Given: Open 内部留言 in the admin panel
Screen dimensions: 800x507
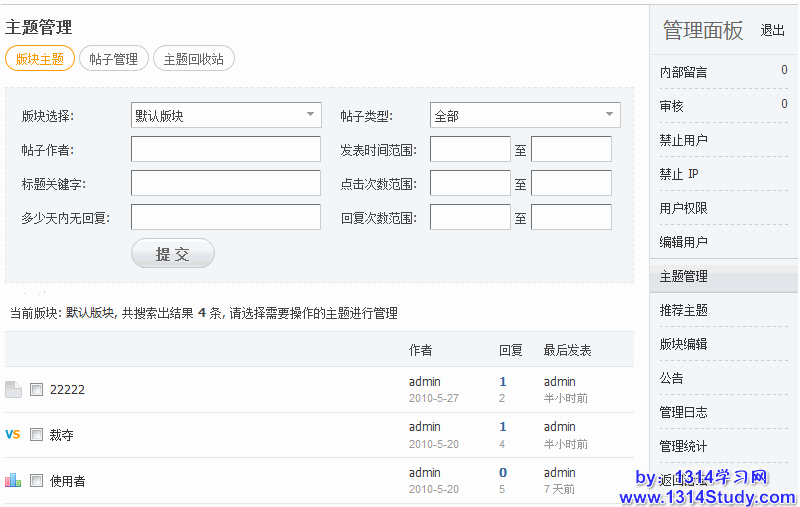Looking at the screenshot, I should [x=684, y=72].
